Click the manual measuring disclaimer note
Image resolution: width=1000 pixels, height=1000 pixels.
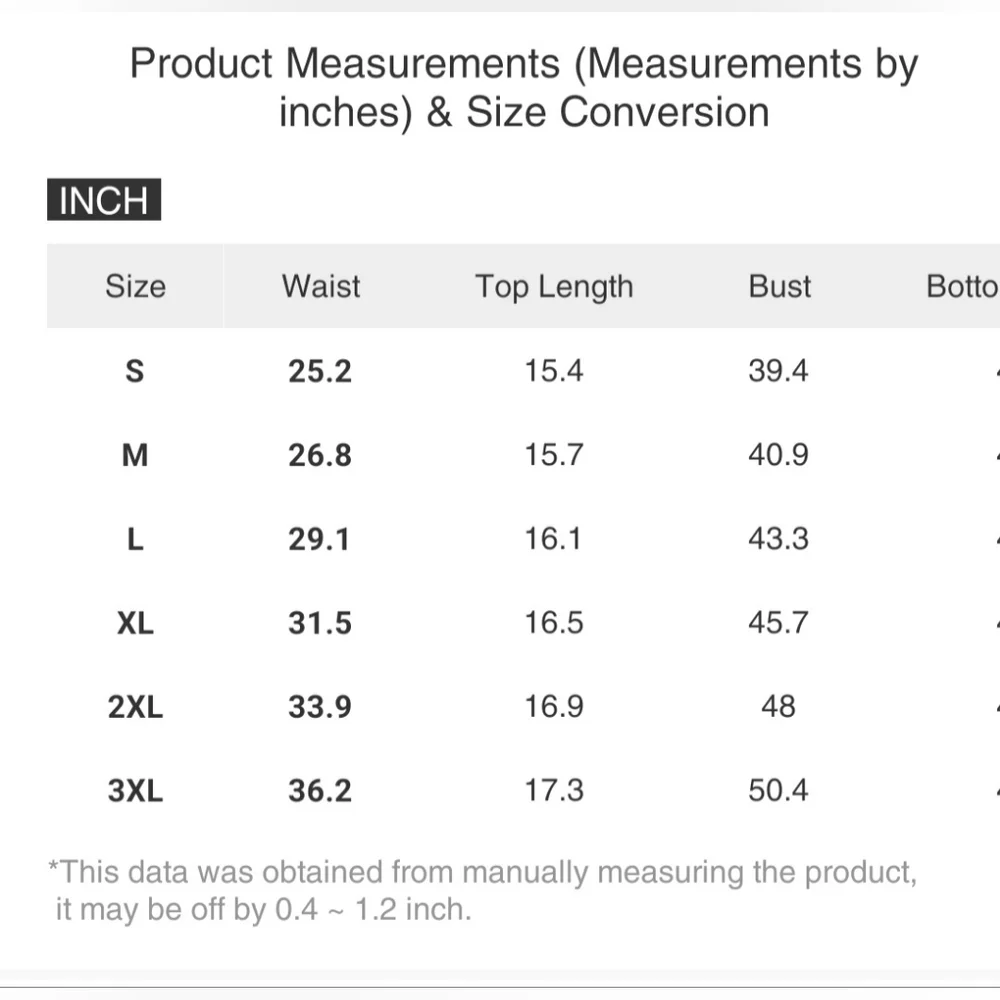482,890
